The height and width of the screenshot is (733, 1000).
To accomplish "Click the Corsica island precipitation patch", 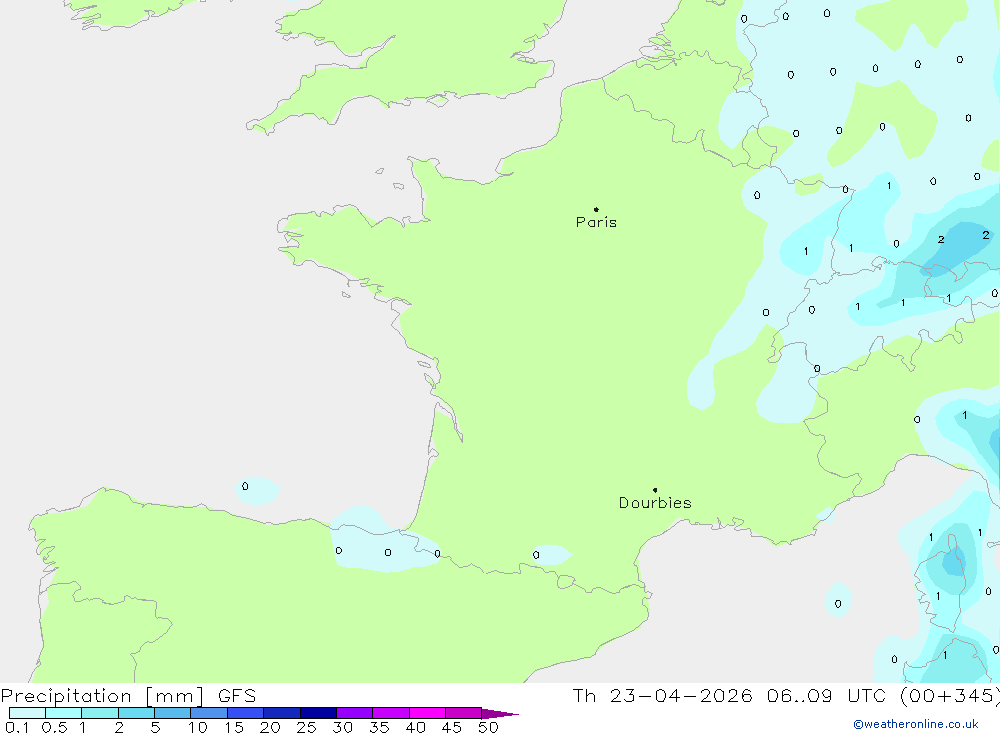I will (x=952, y=565).
